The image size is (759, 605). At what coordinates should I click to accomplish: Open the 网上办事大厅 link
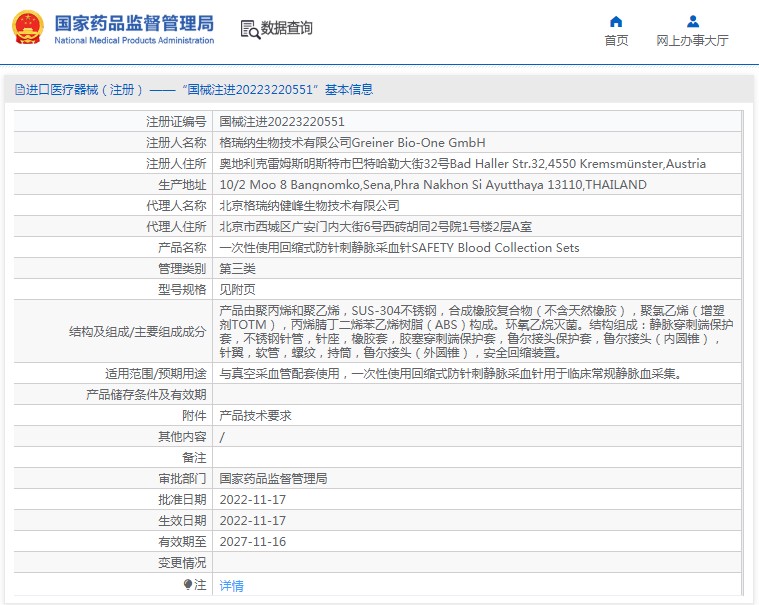[x=692, y=41]
